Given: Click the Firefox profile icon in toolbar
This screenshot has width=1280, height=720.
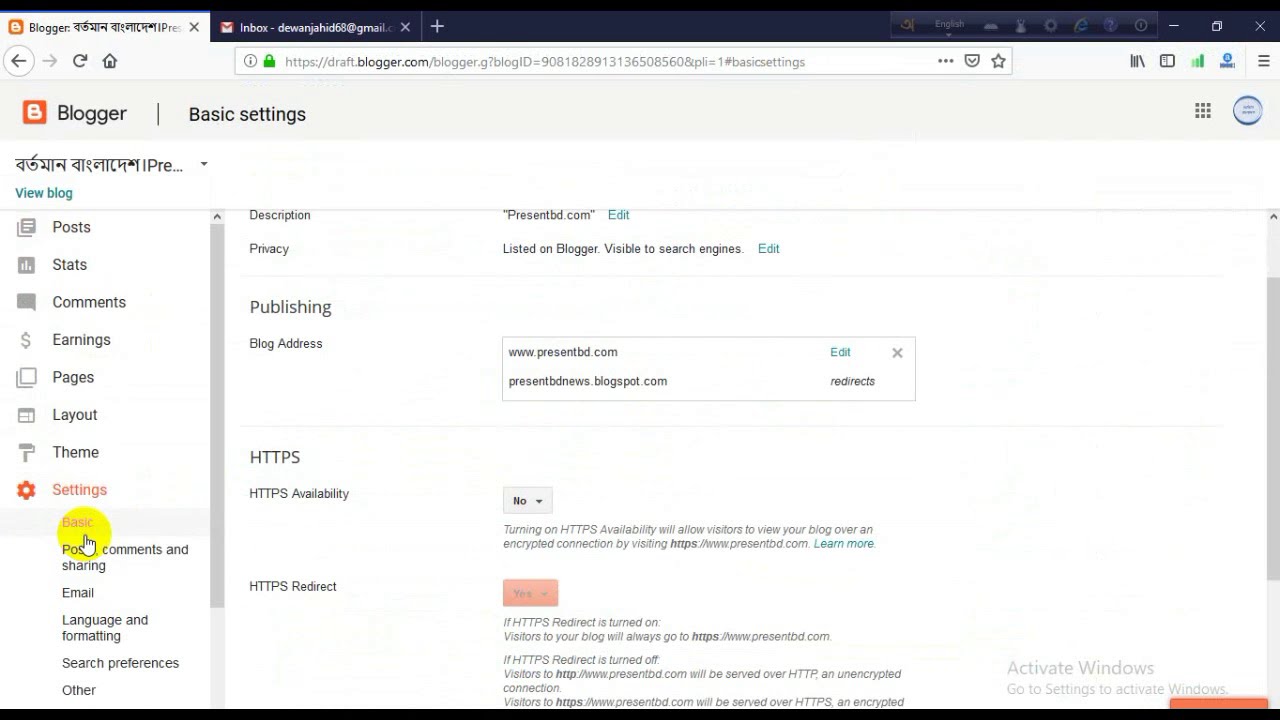Looking at the screenshot, I should (x=1226, y=61).
